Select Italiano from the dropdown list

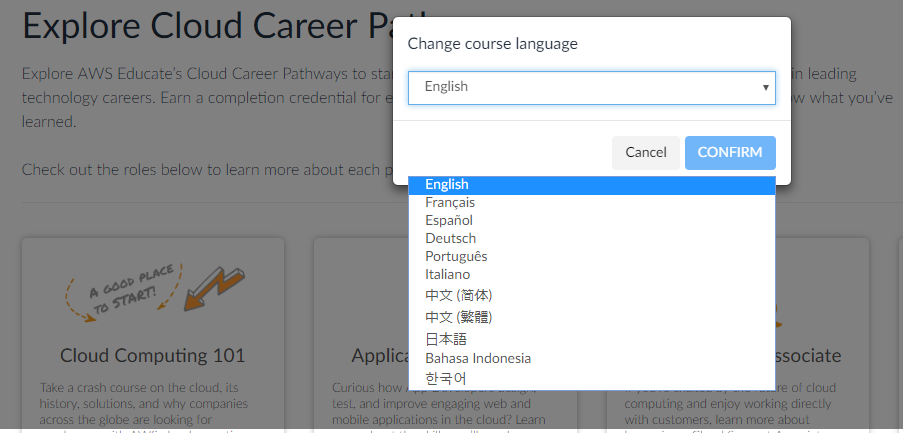tap(591, 274)
